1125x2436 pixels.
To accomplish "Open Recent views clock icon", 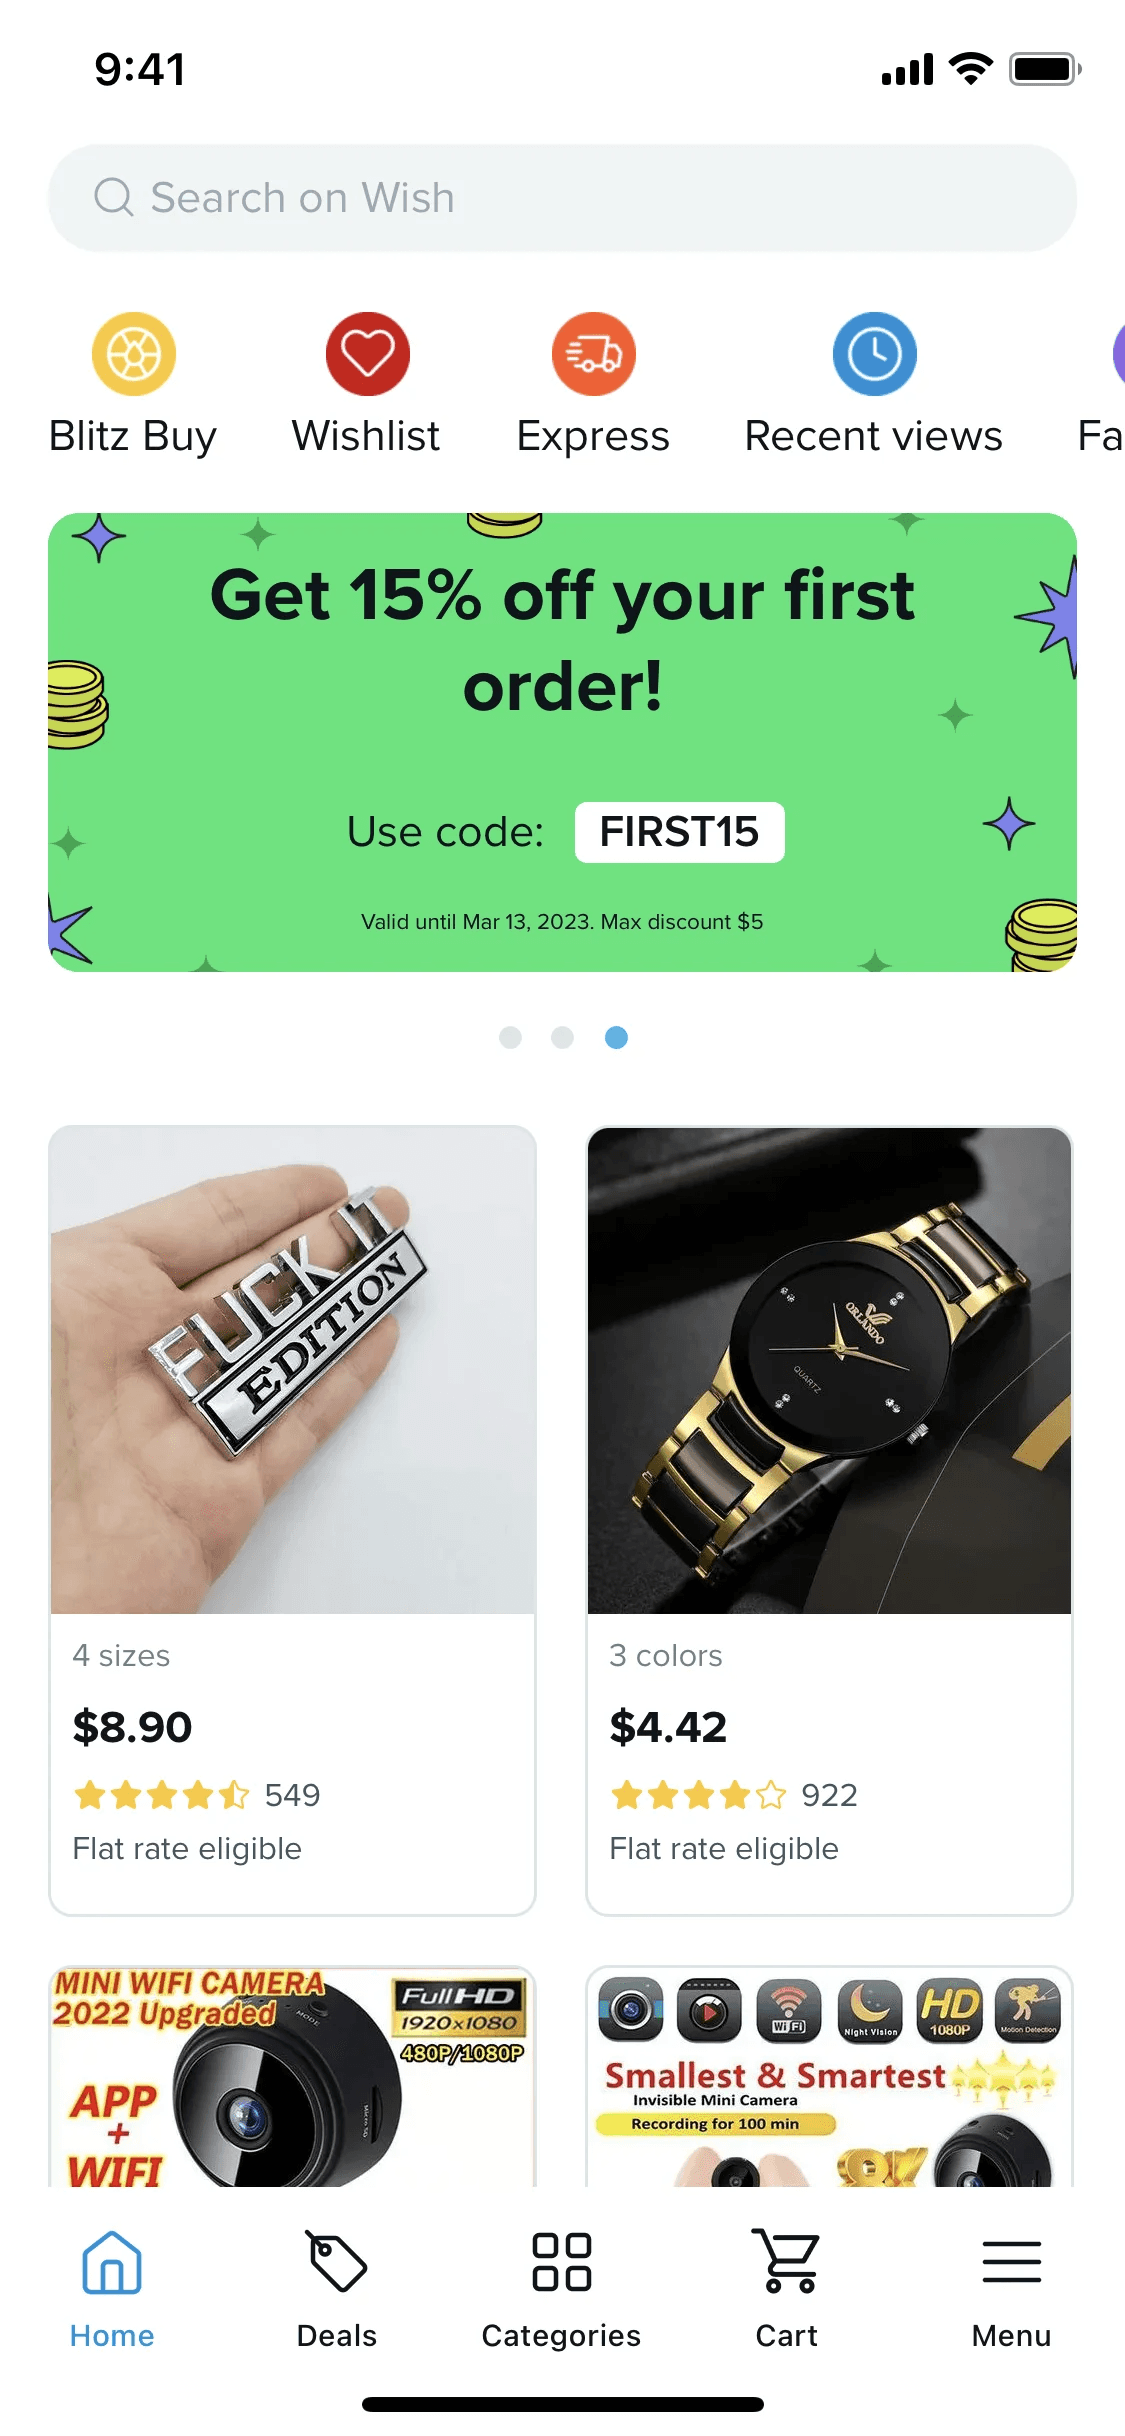I will click(875, 354).
